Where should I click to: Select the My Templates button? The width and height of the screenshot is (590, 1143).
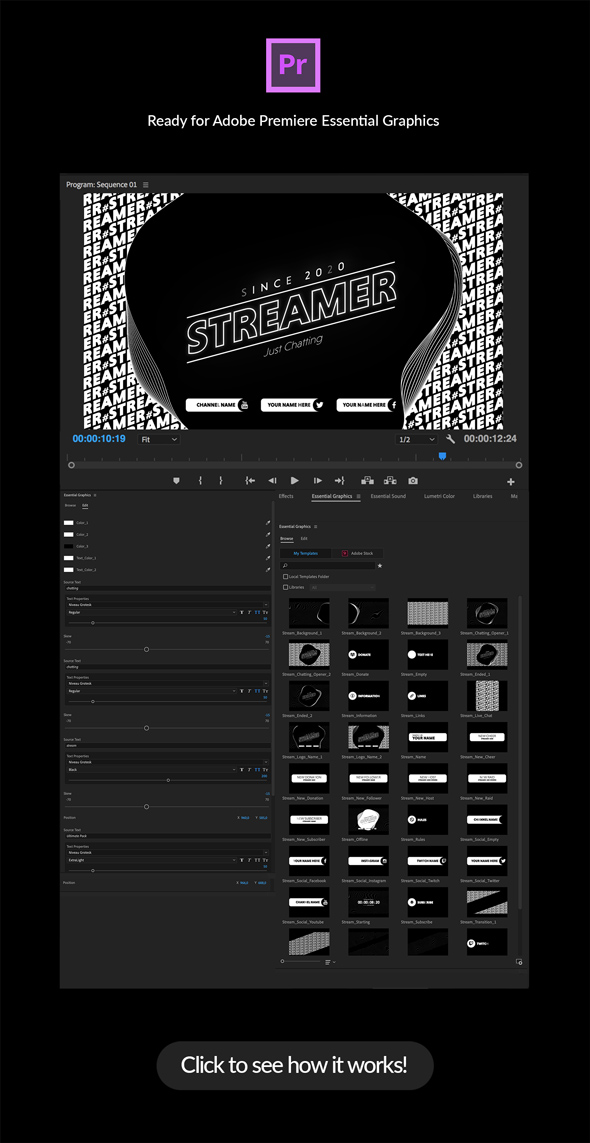[306, 553]
